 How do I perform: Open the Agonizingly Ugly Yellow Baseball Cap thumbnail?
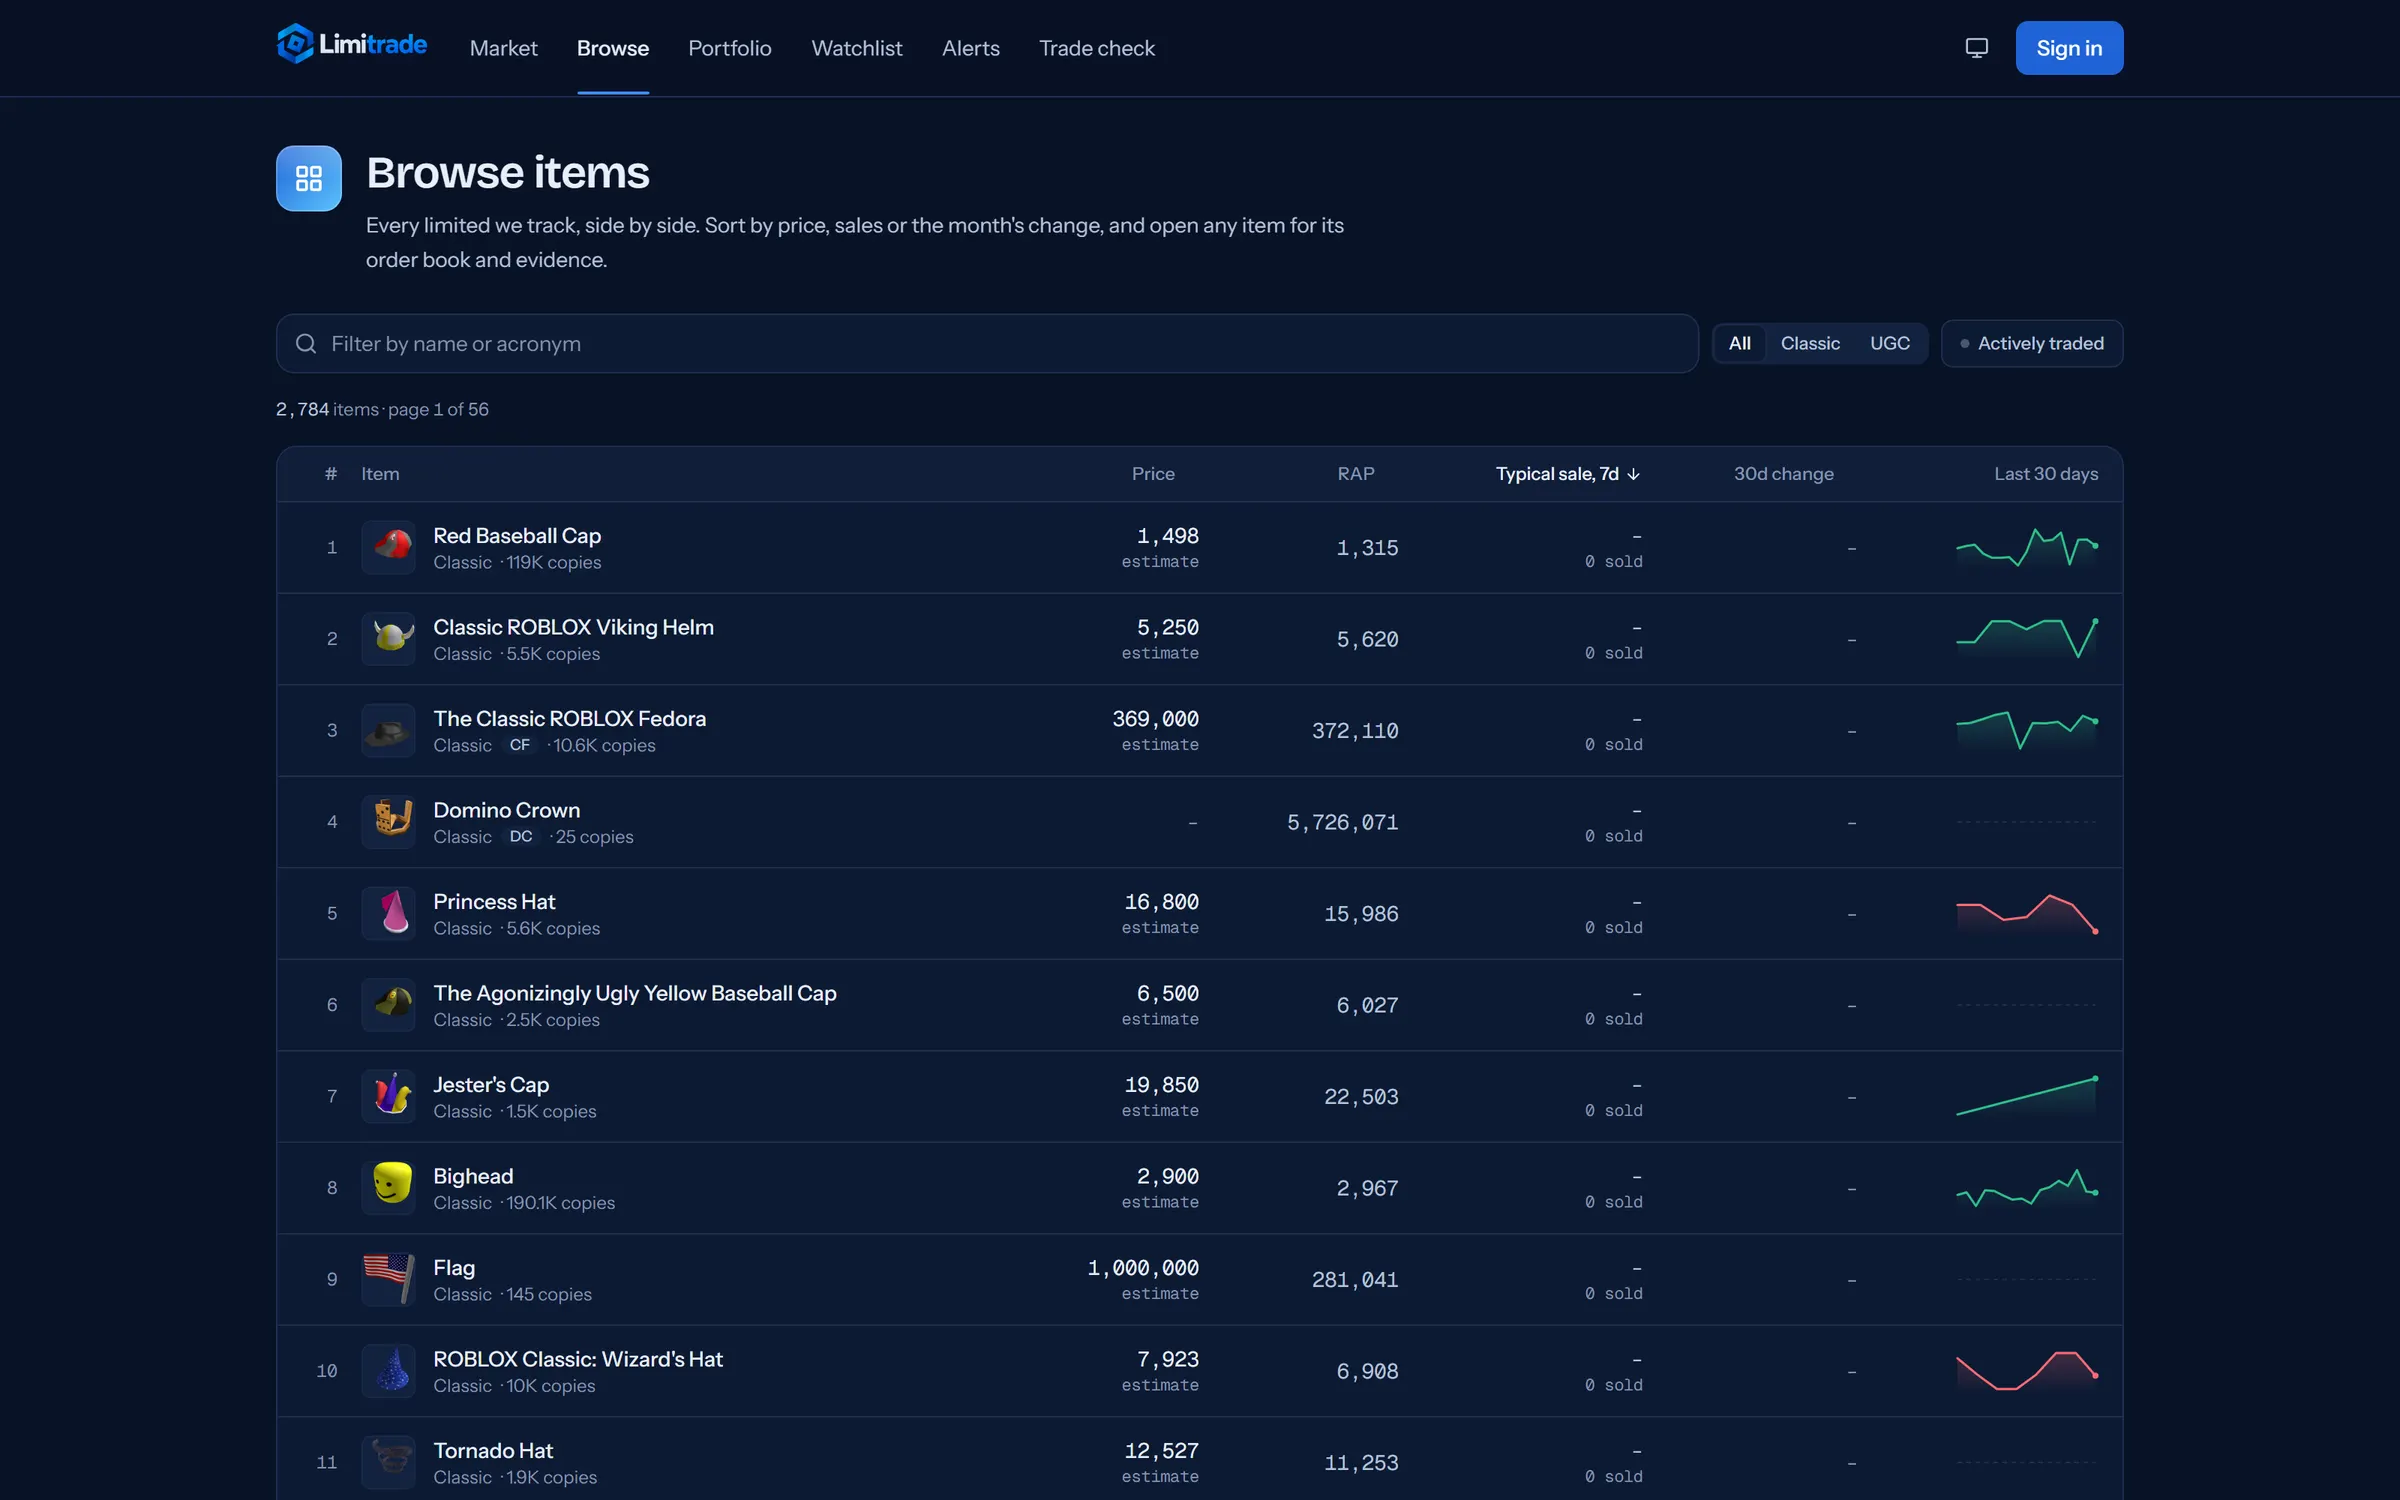point(388,1005)
